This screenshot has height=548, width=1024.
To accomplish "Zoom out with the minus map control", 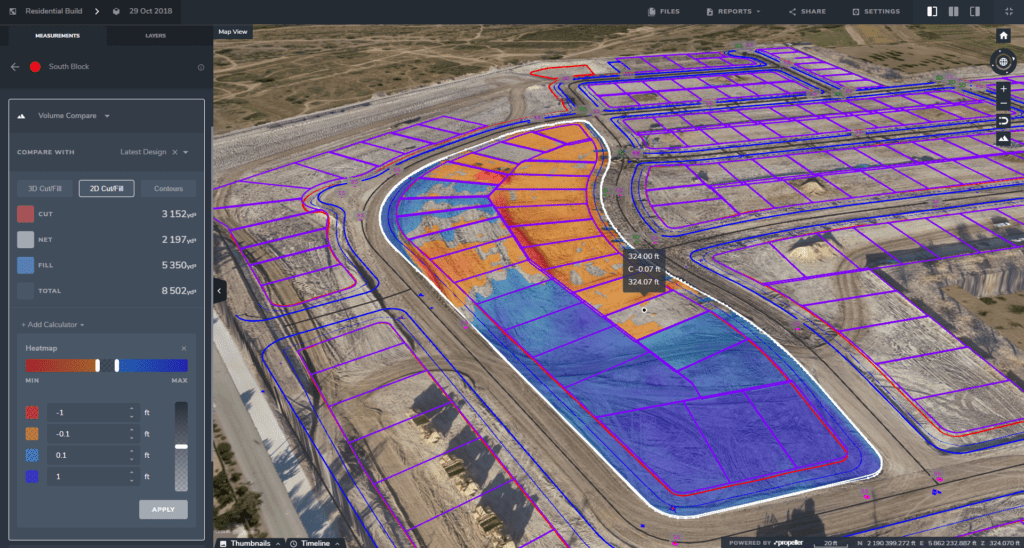I will [x=1003, y=104].
